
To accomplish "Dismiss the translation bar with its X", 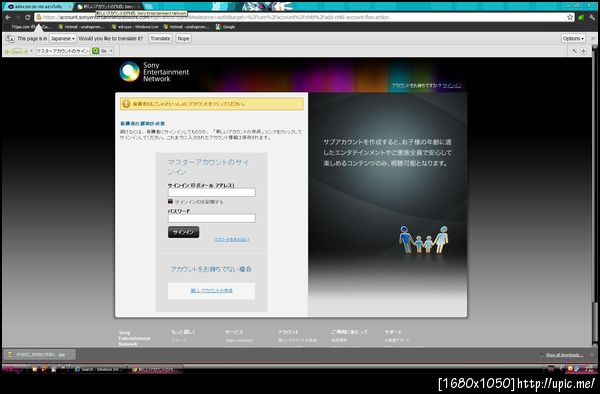I will [x=593, y=39].
